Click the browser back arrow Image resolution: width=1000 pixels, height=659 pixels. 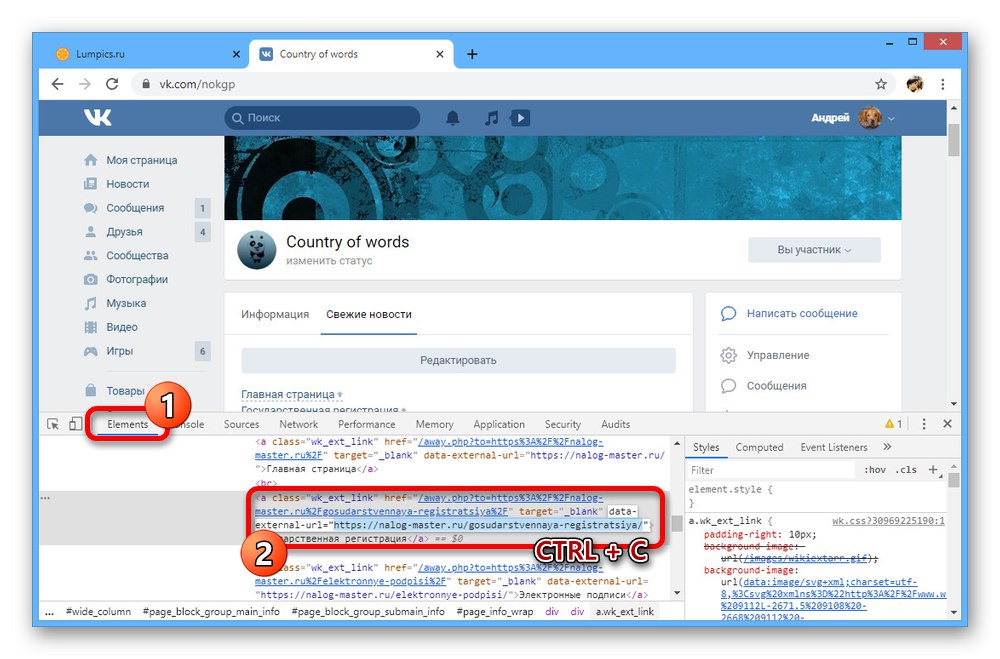57,84
